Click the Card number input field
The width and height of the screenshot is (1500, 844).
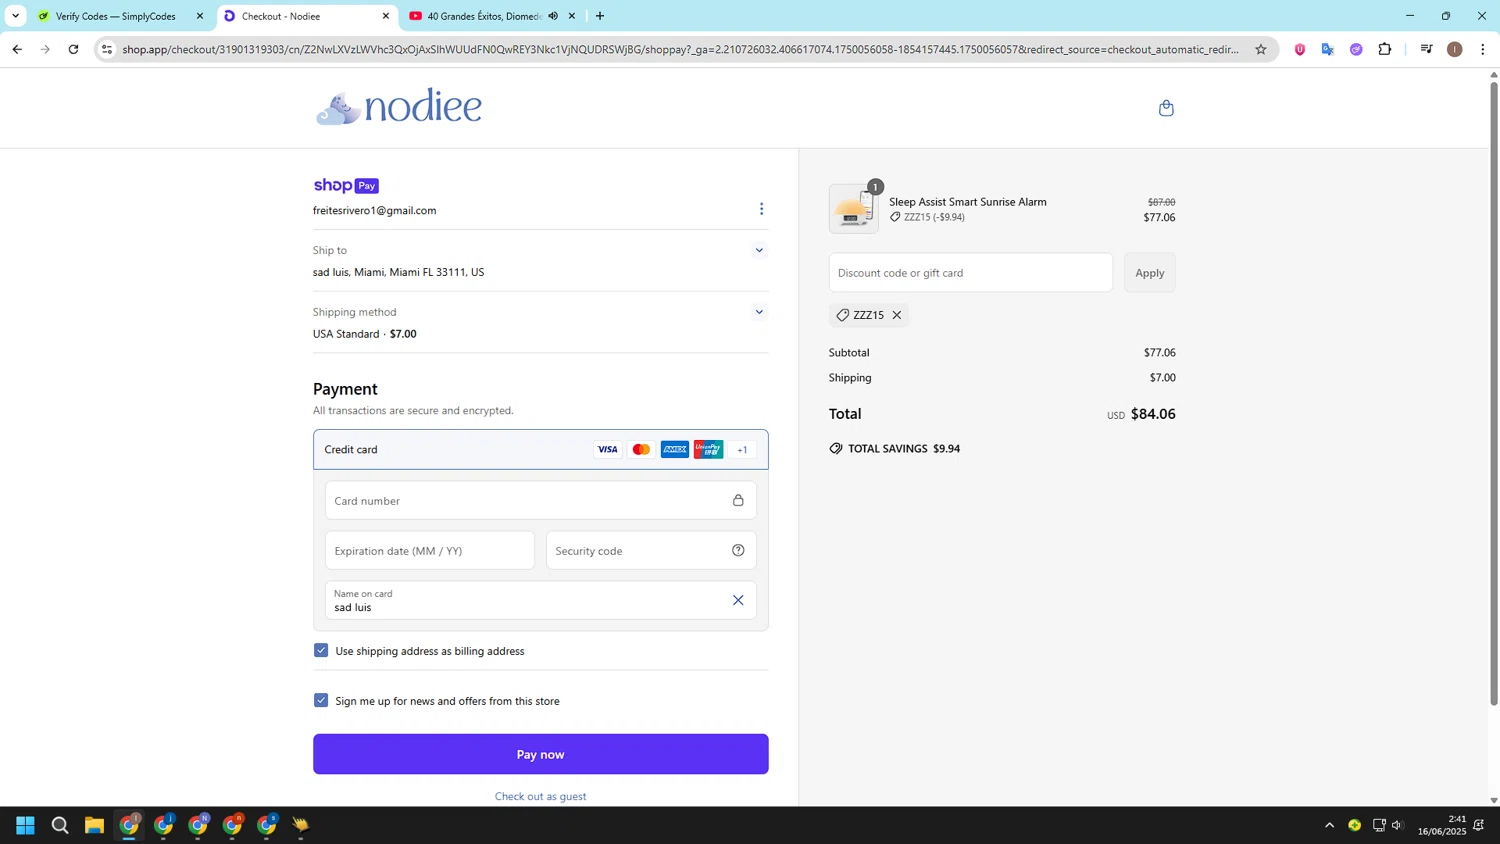click(541, 500)
